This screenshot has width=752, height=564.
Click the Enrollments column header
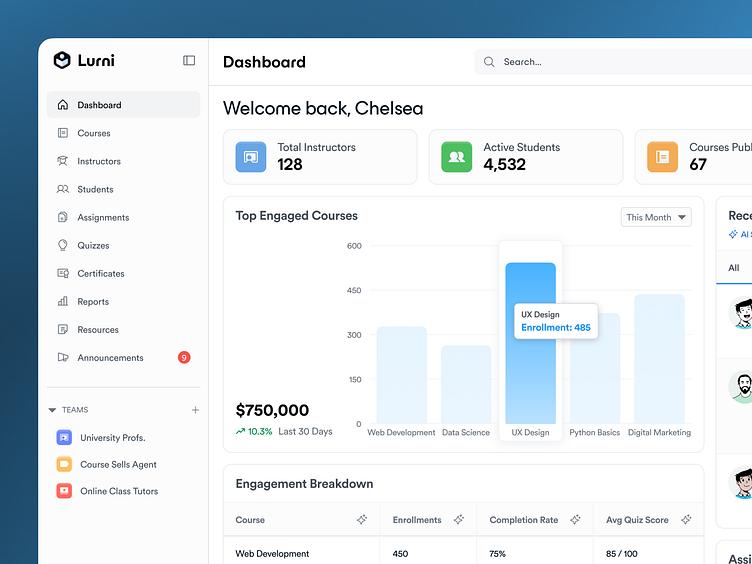point(428,520)
